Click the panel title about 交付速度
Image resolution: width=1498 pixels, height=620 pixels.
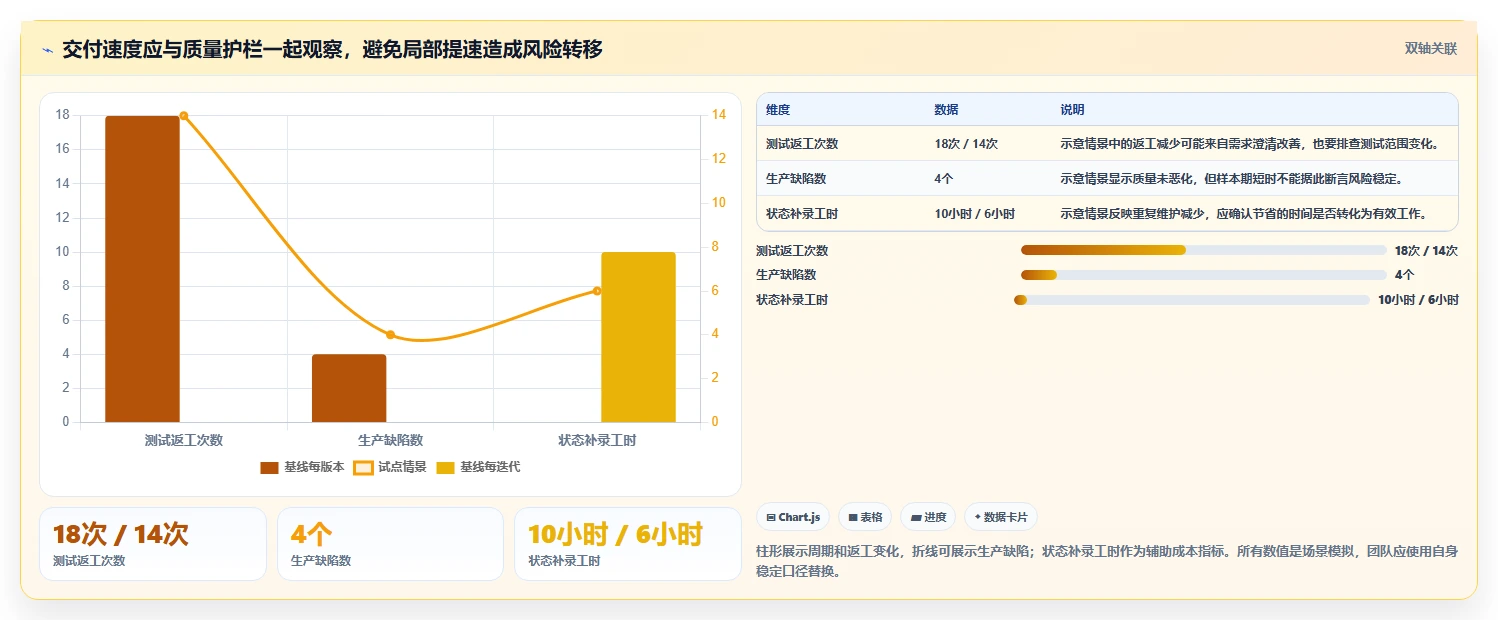coord(332,49)
